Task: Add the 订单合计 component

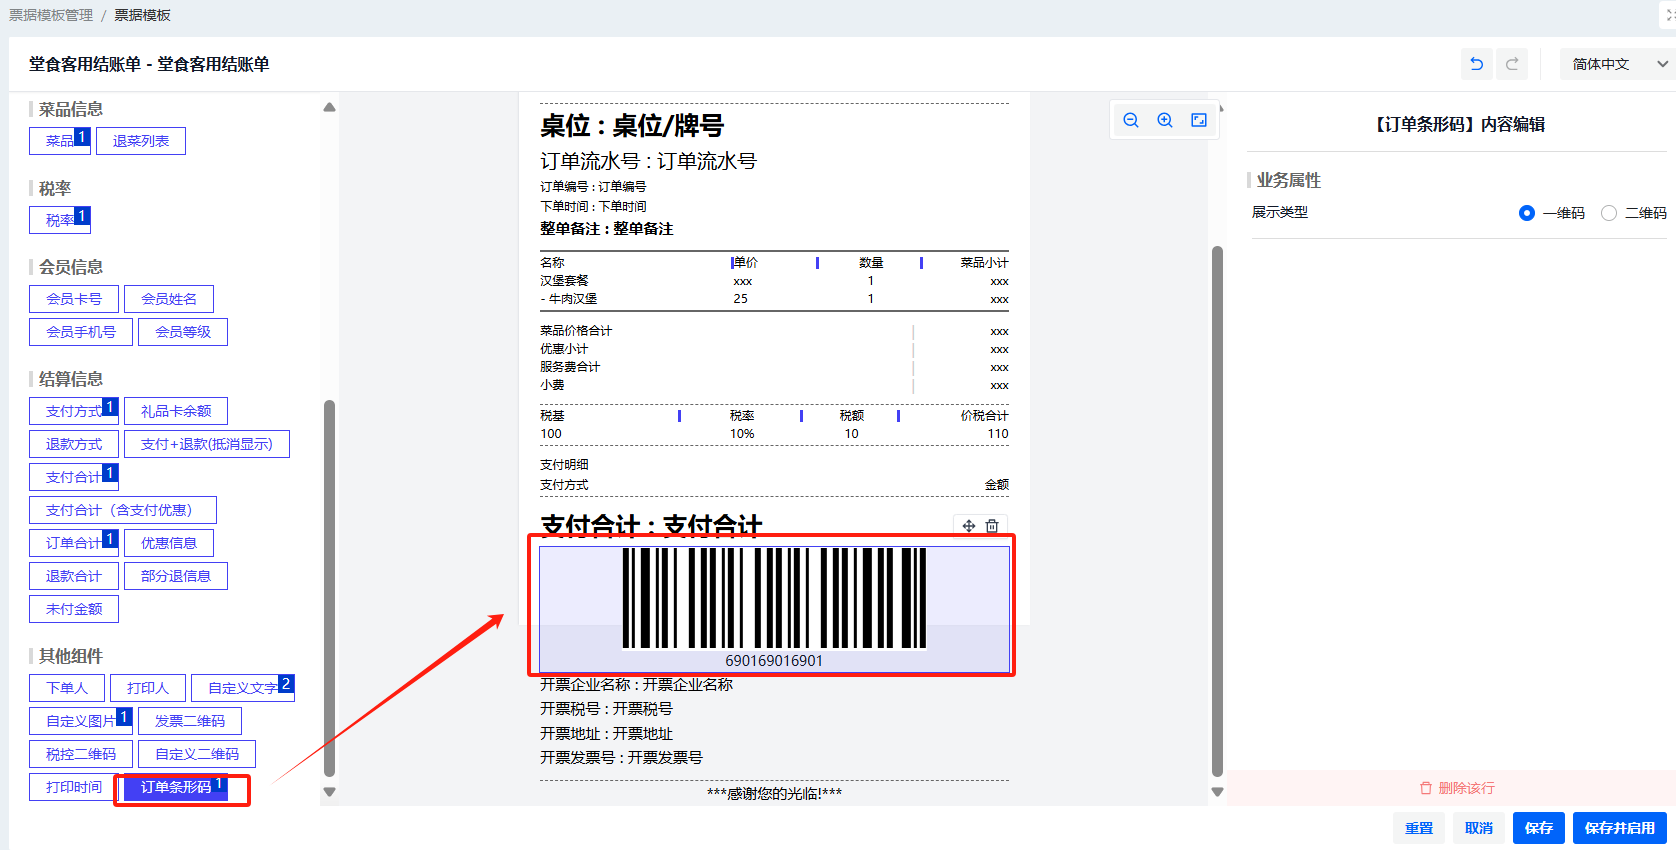Action: click(x=74, y=543)
